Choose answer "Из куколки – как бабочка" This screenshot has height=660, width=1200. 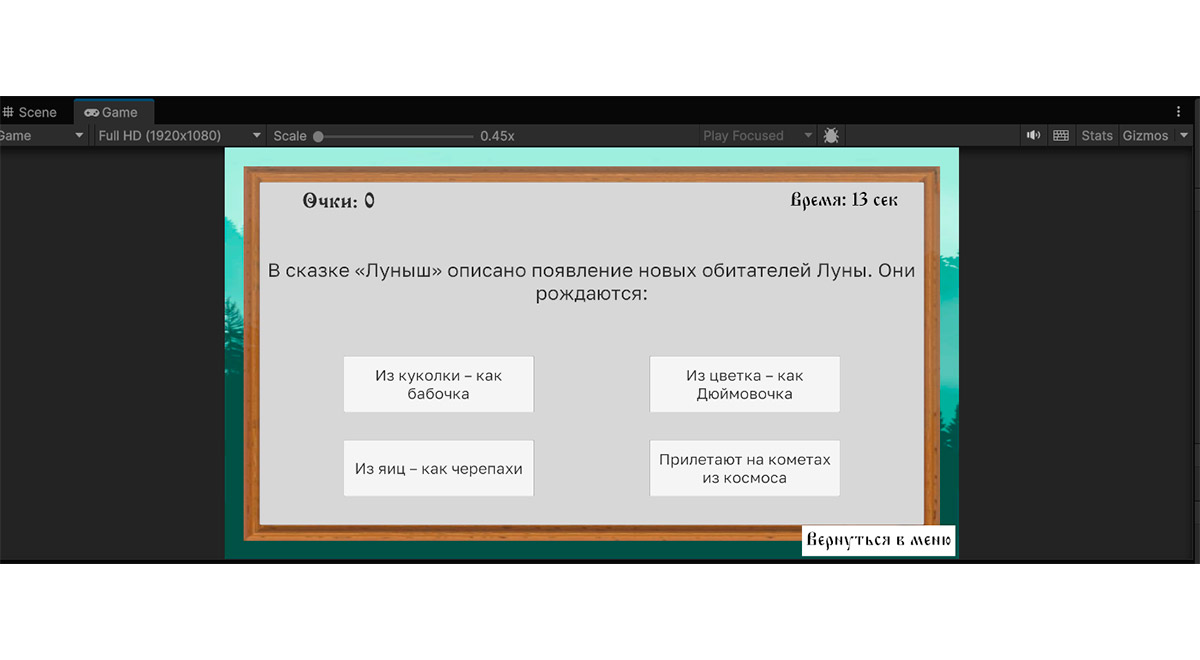[x=438, y=384]
